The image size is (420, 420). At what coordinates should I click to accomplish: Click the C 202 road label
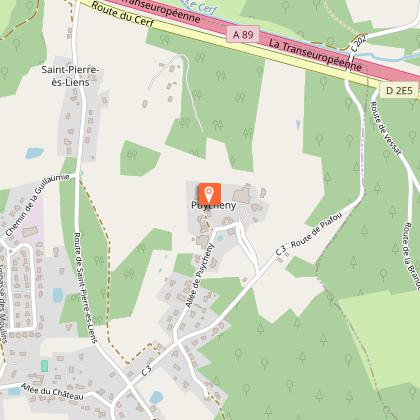coord(359,43)
